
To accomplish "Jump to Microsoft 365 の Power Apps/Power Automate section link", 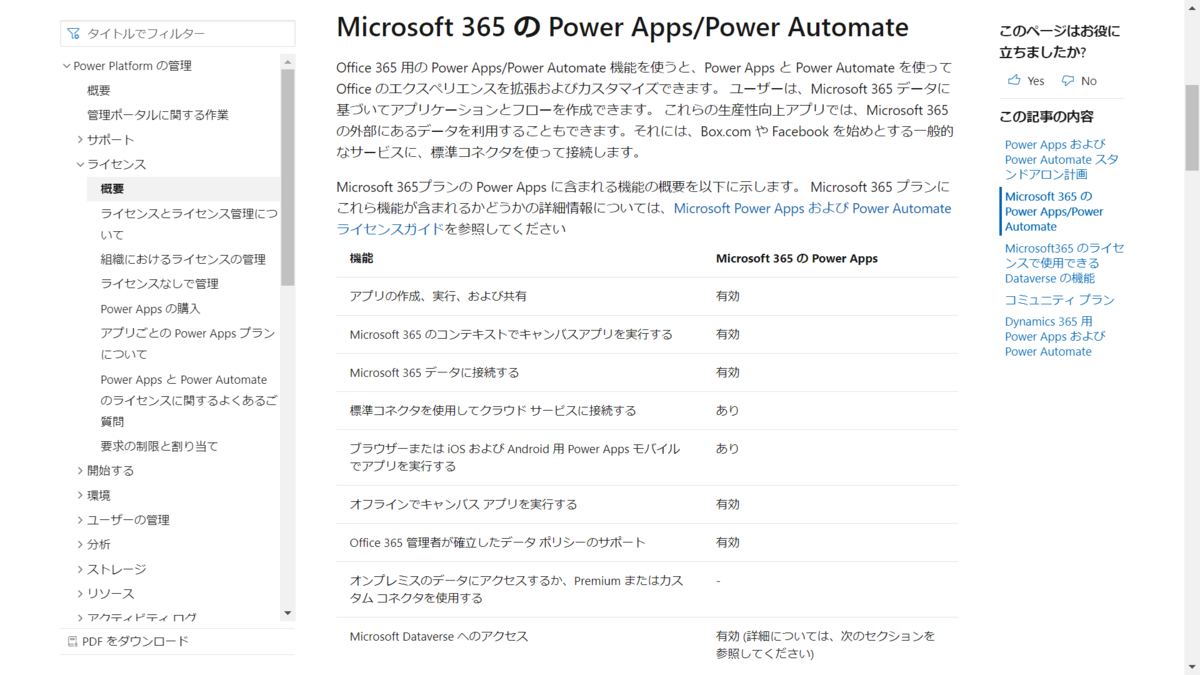I will coord(1054,211).
